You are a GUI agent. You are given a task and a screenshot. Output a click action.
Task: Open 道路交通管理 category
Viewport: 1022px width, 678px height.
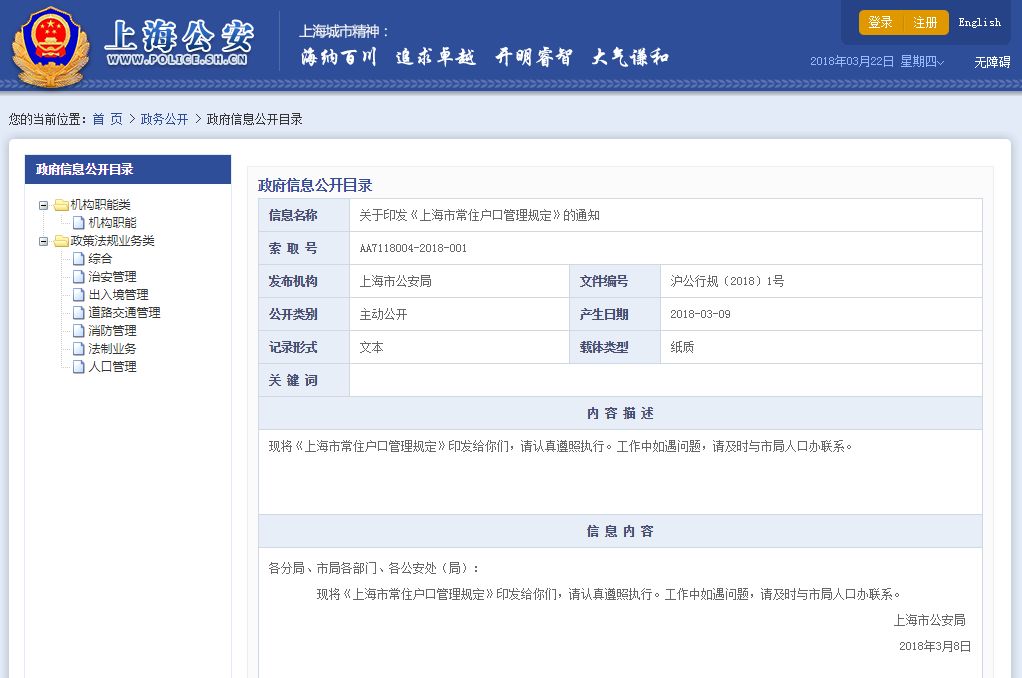pyautogui.click(x=124, y=313)
